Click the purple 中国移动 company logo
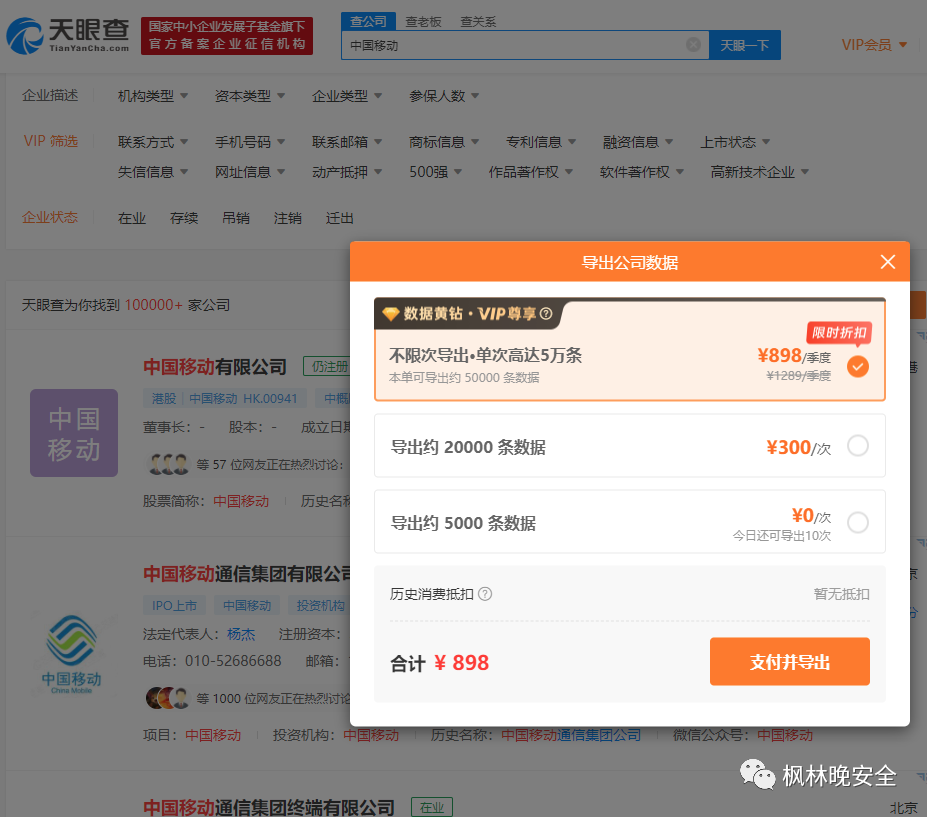The width and height of the screenshot is (927, 817). coord(74,433)
